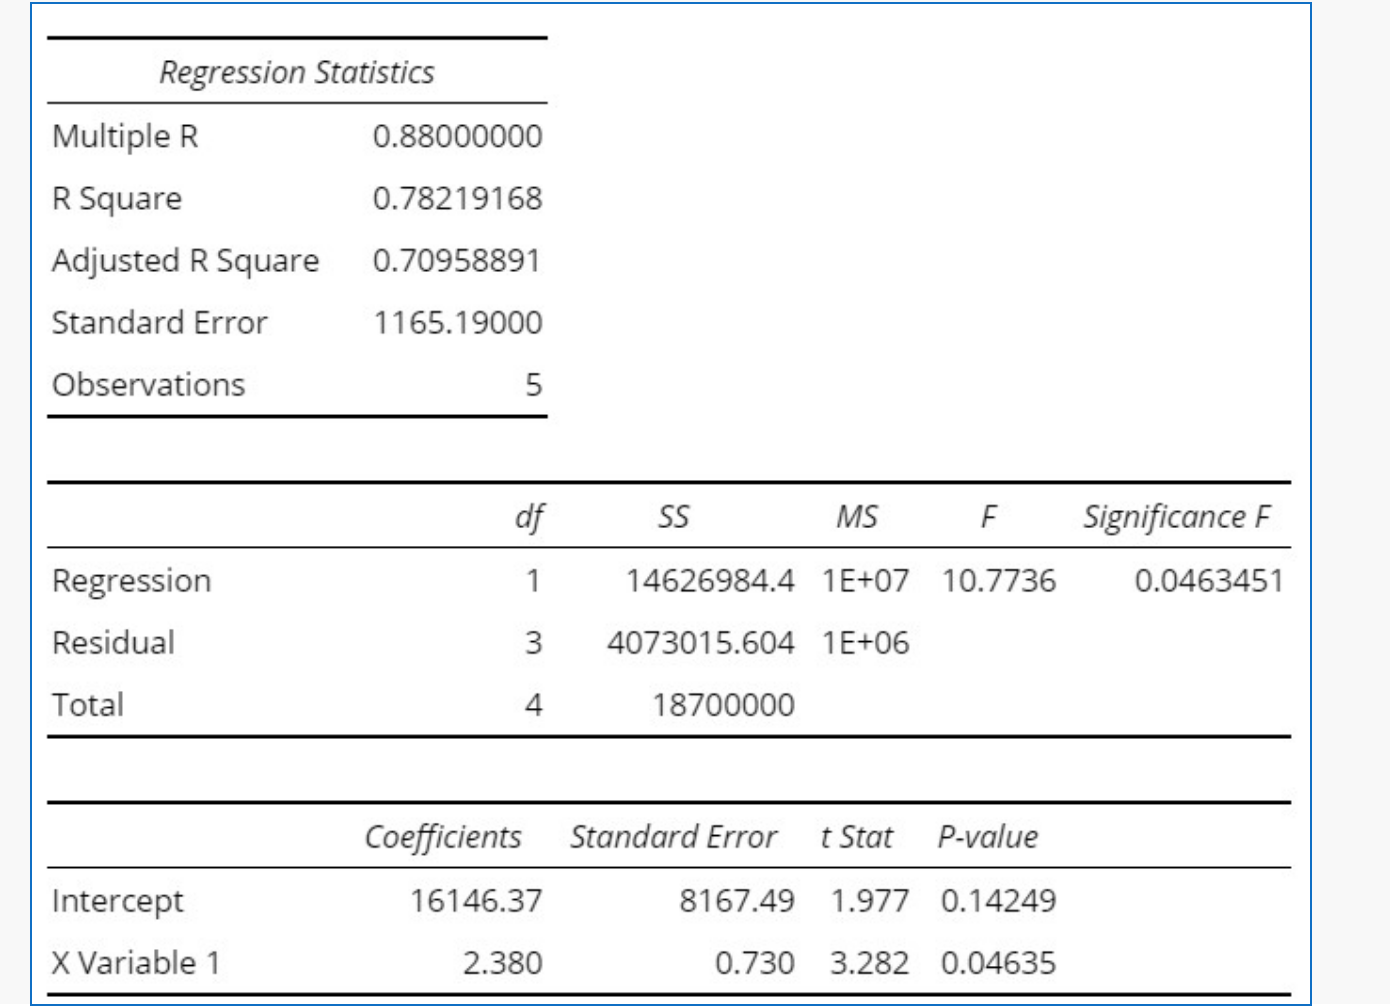The height and width of the screenshot is (1006, 1390).
Task: Click the Significance F column header
Action: pyautogui.click(x=1176, y=516)
